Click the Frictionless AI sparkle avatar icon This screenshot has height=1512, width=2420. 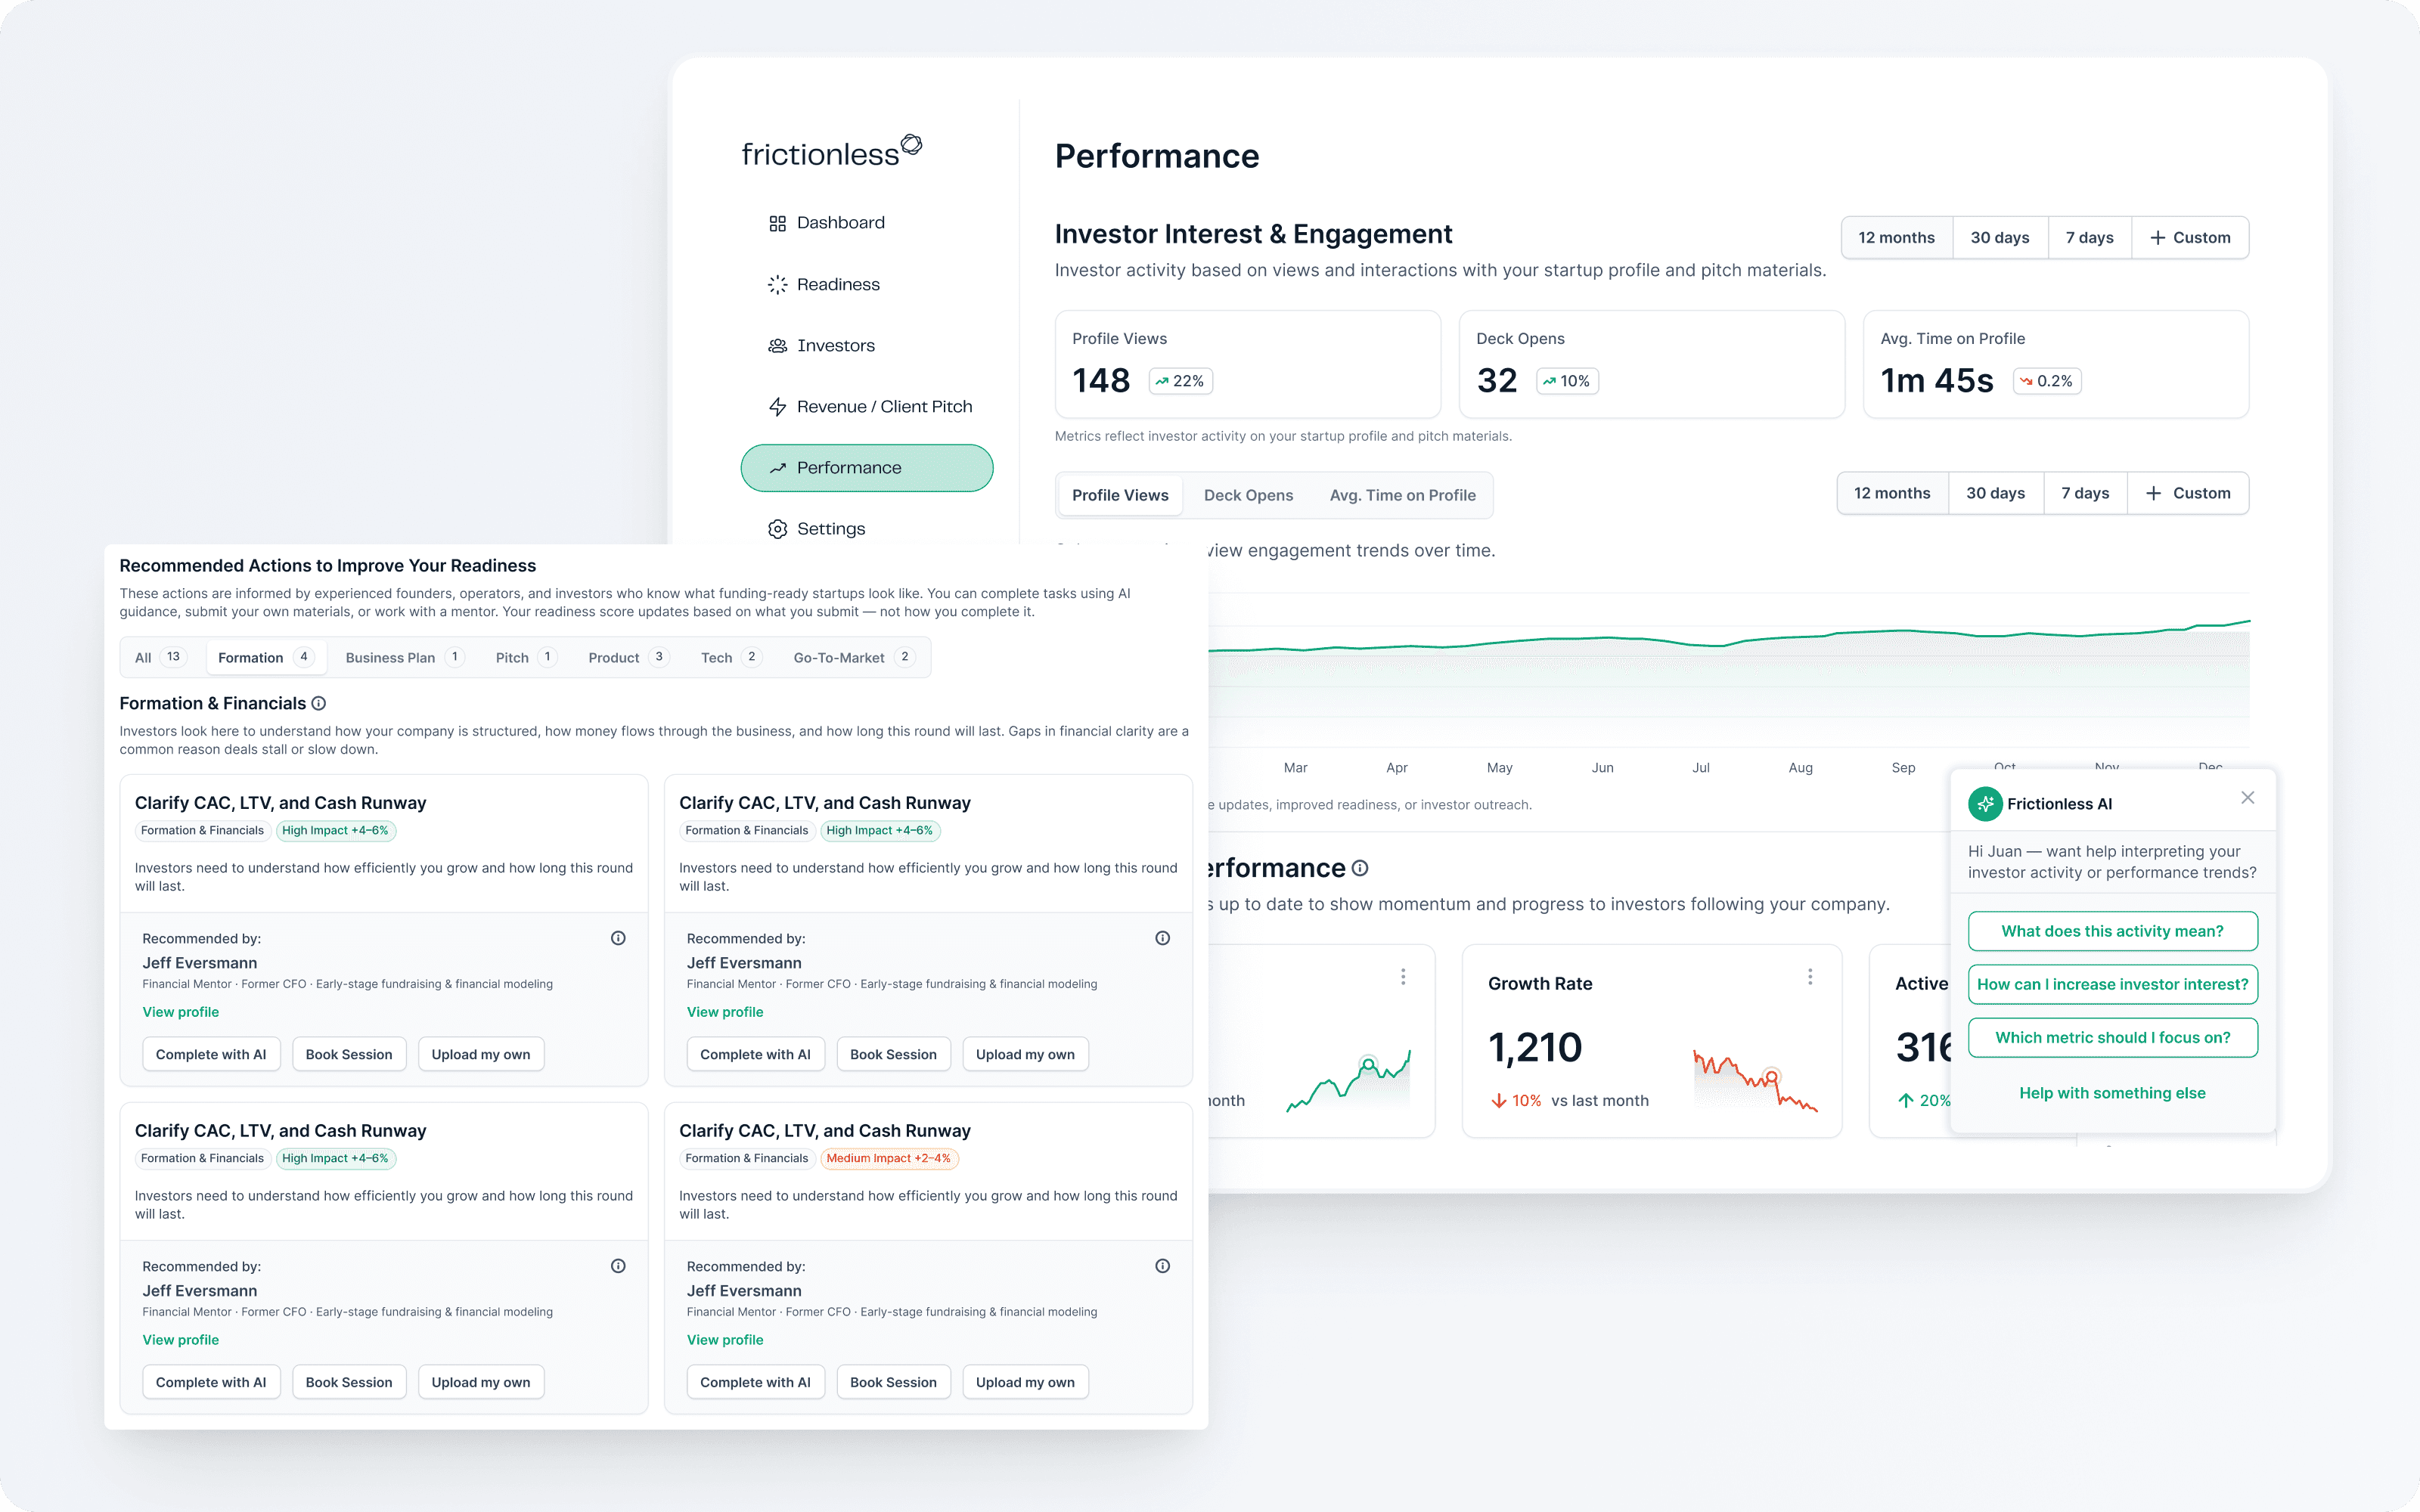click(x=1985, y=804)
